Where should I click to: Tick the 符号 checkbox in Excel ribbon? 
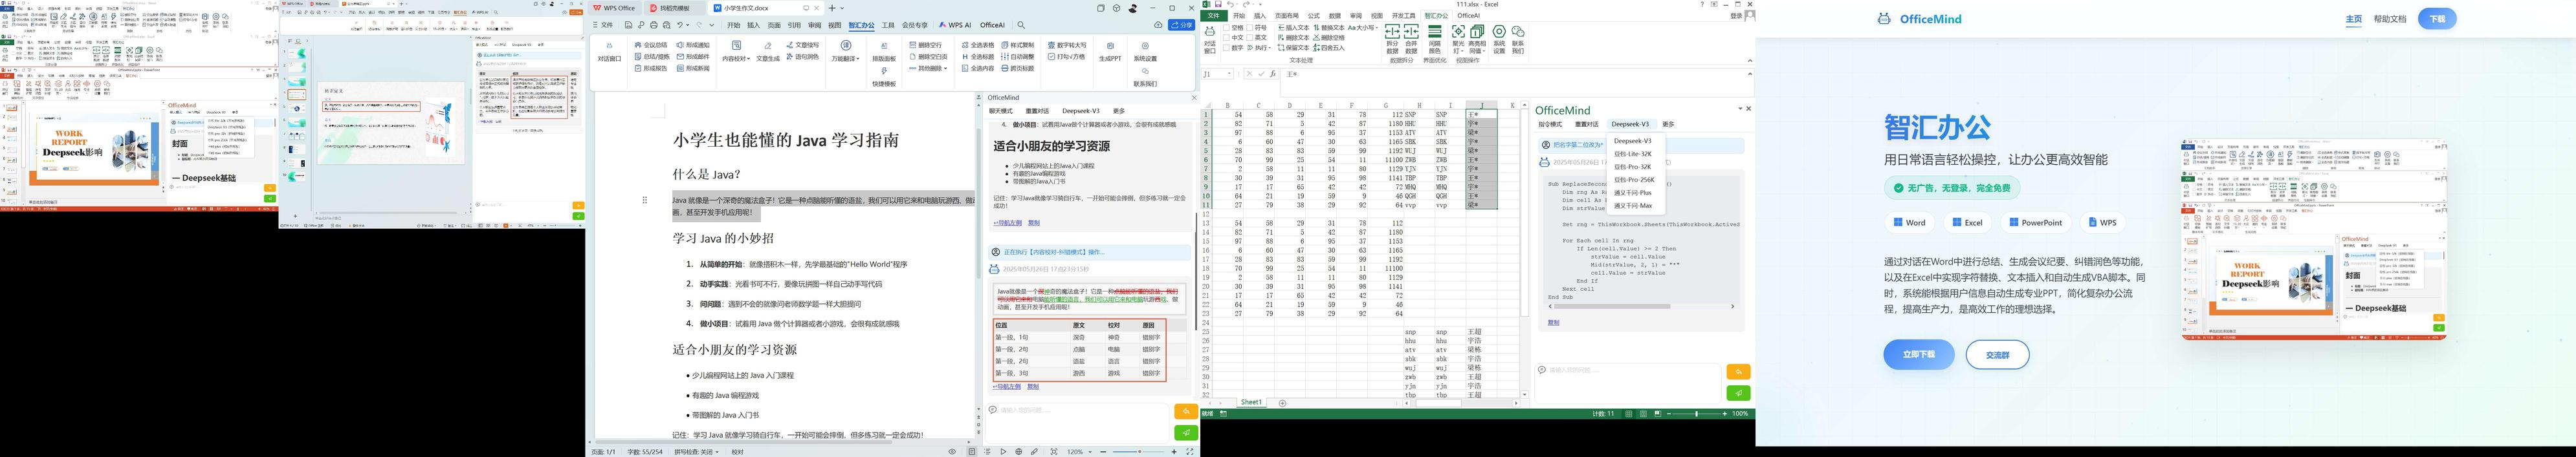pyautogui.click(x=1250, y=28)
